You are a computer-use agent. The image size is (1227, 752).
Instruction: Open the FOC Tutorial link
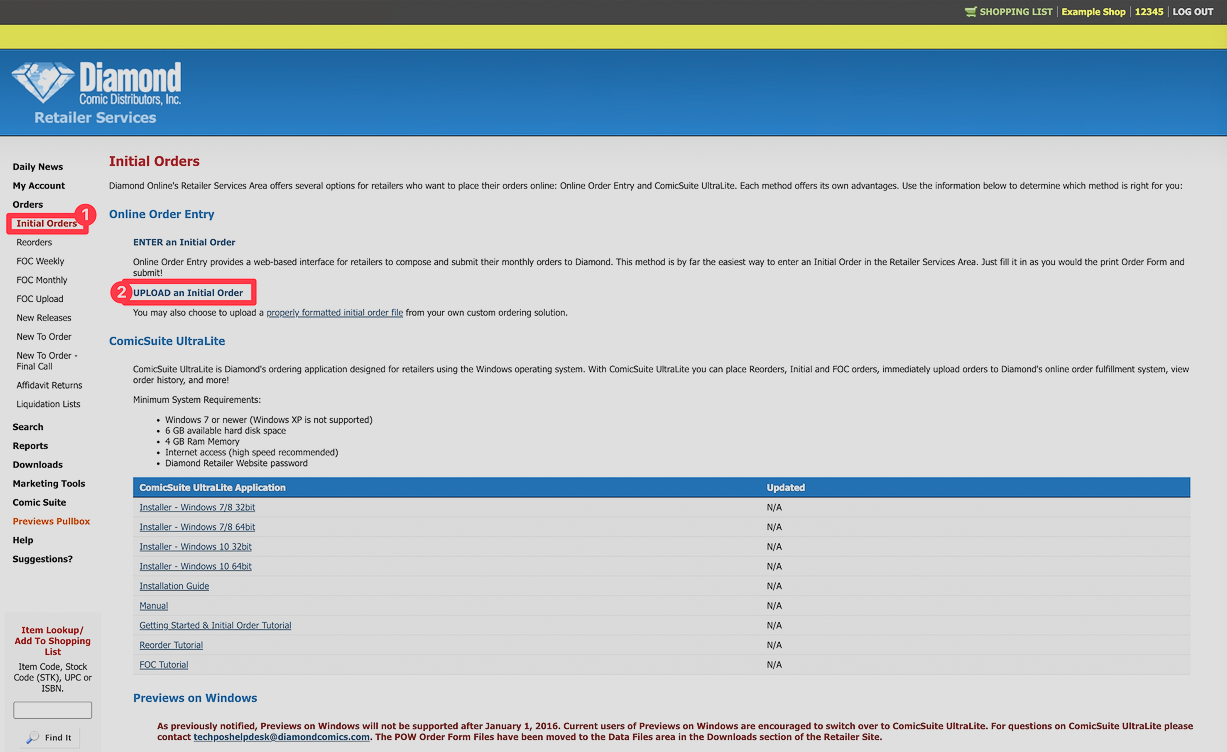point(164,665)
